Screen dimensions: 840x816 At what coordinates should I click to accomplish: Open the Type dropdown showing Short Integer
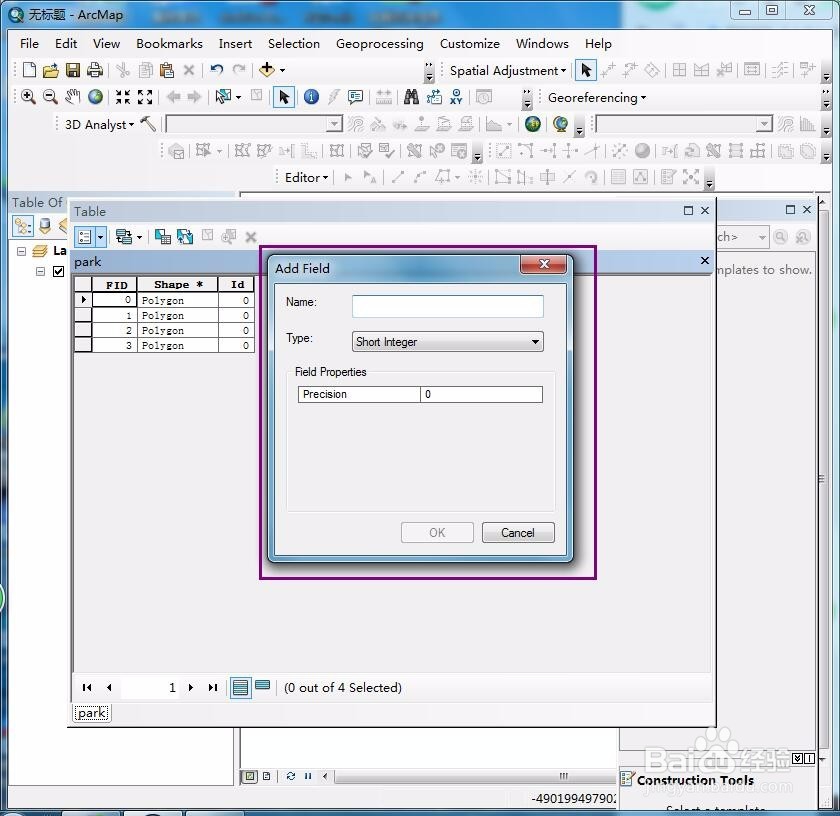pos(447,342)
